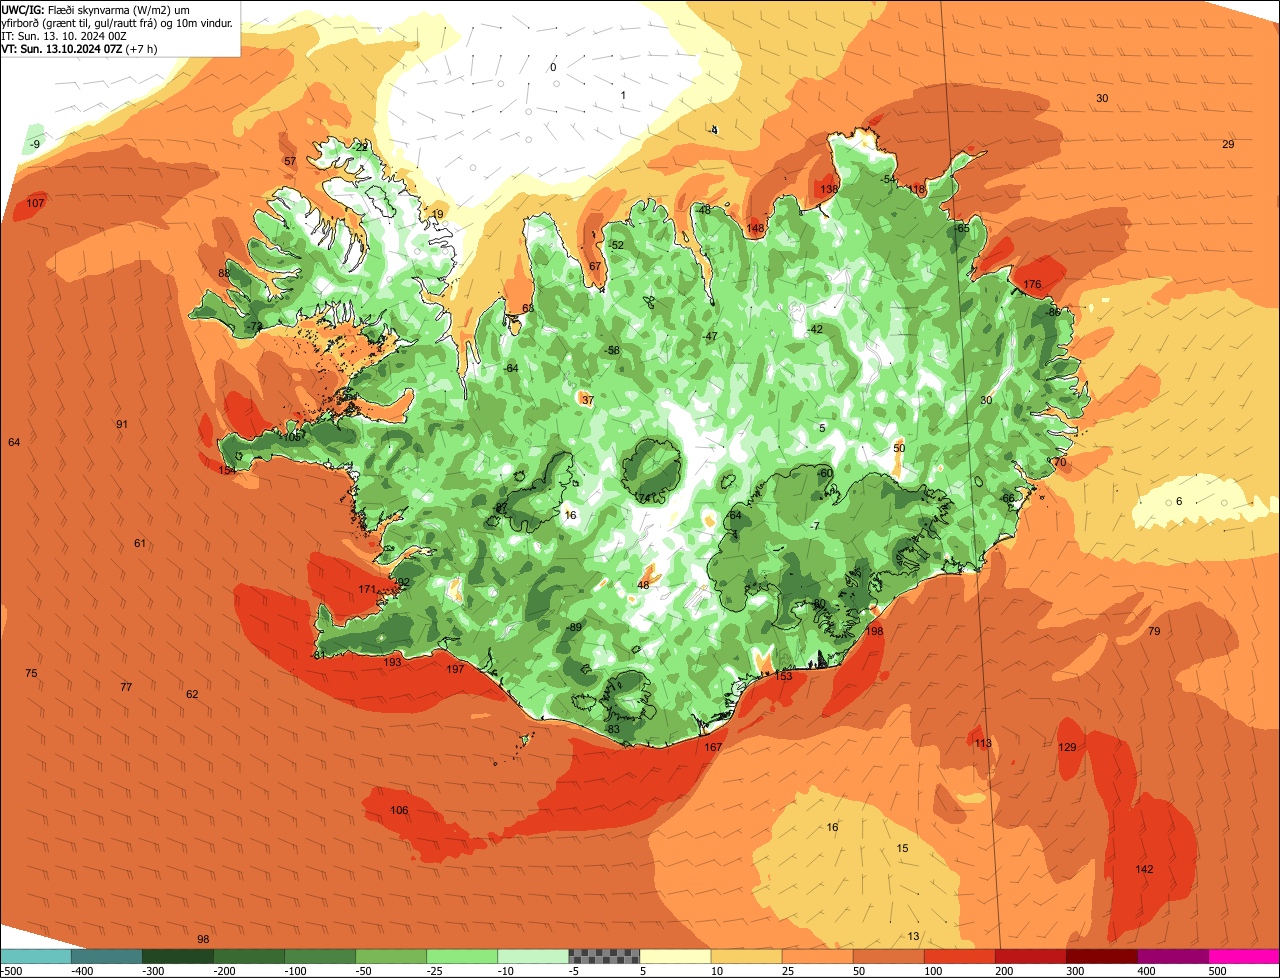The width and height of the screenshot is (1280, 978).
Task: Select the dark green legend swatch starting at -200
Action: pyautogui.click(x=249, y=956)
